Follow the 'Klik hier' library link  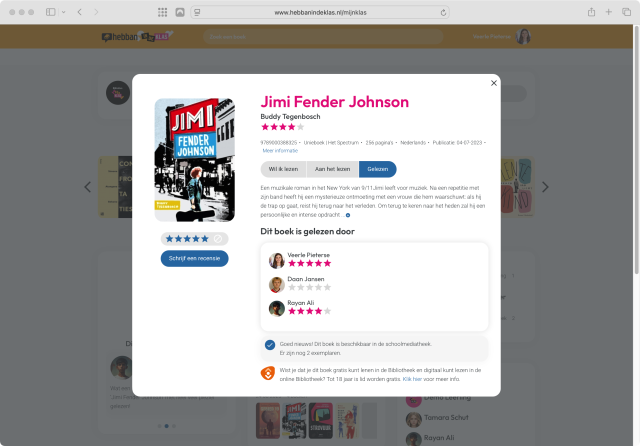pos(412,379)
